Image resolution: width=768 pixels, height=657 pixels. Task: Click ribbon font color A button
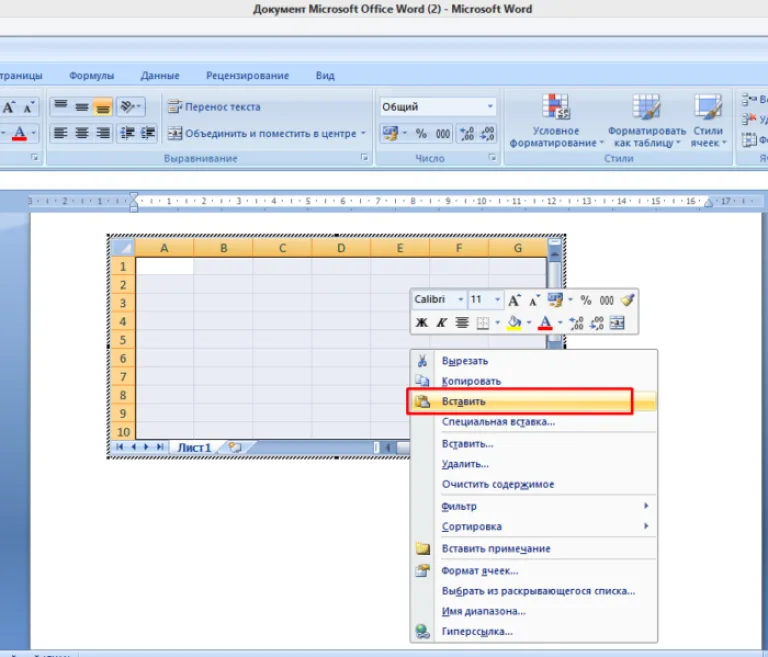click(x=19, y=133)
